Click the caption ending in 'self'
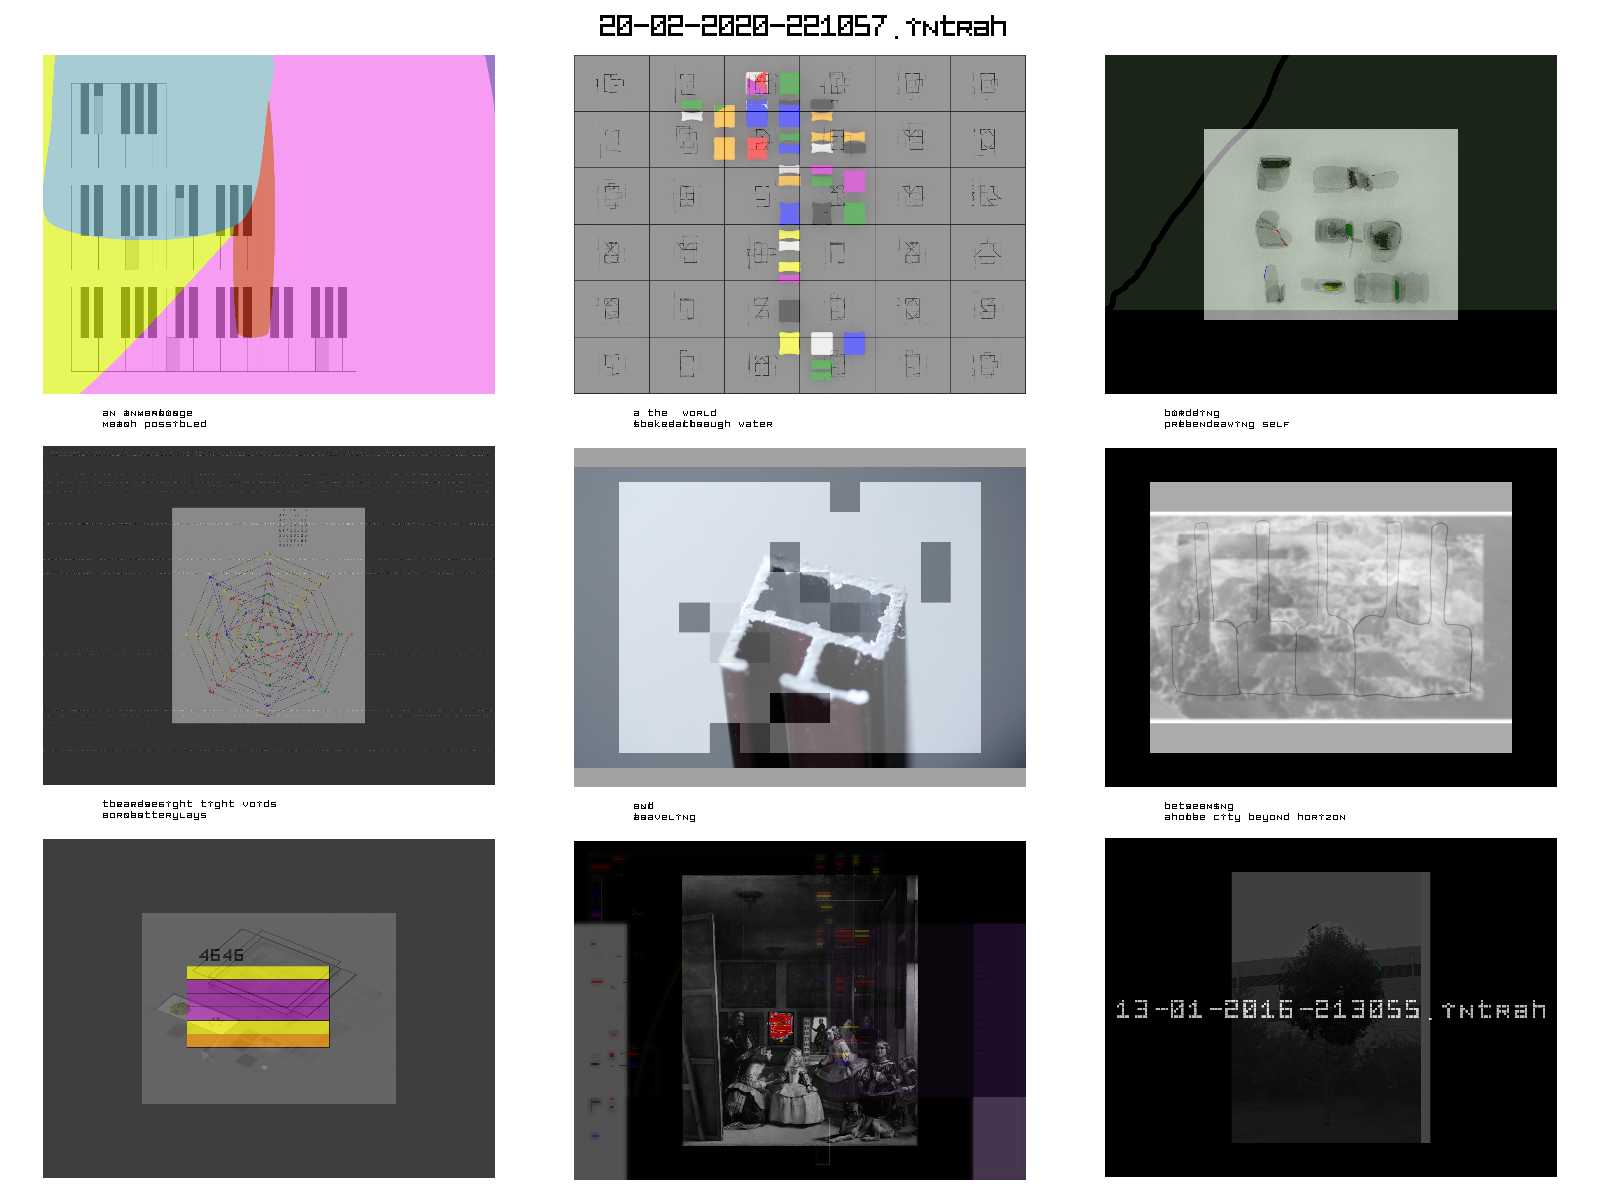Viewport: 1600px width, 1200px height. coord(1226,424)
